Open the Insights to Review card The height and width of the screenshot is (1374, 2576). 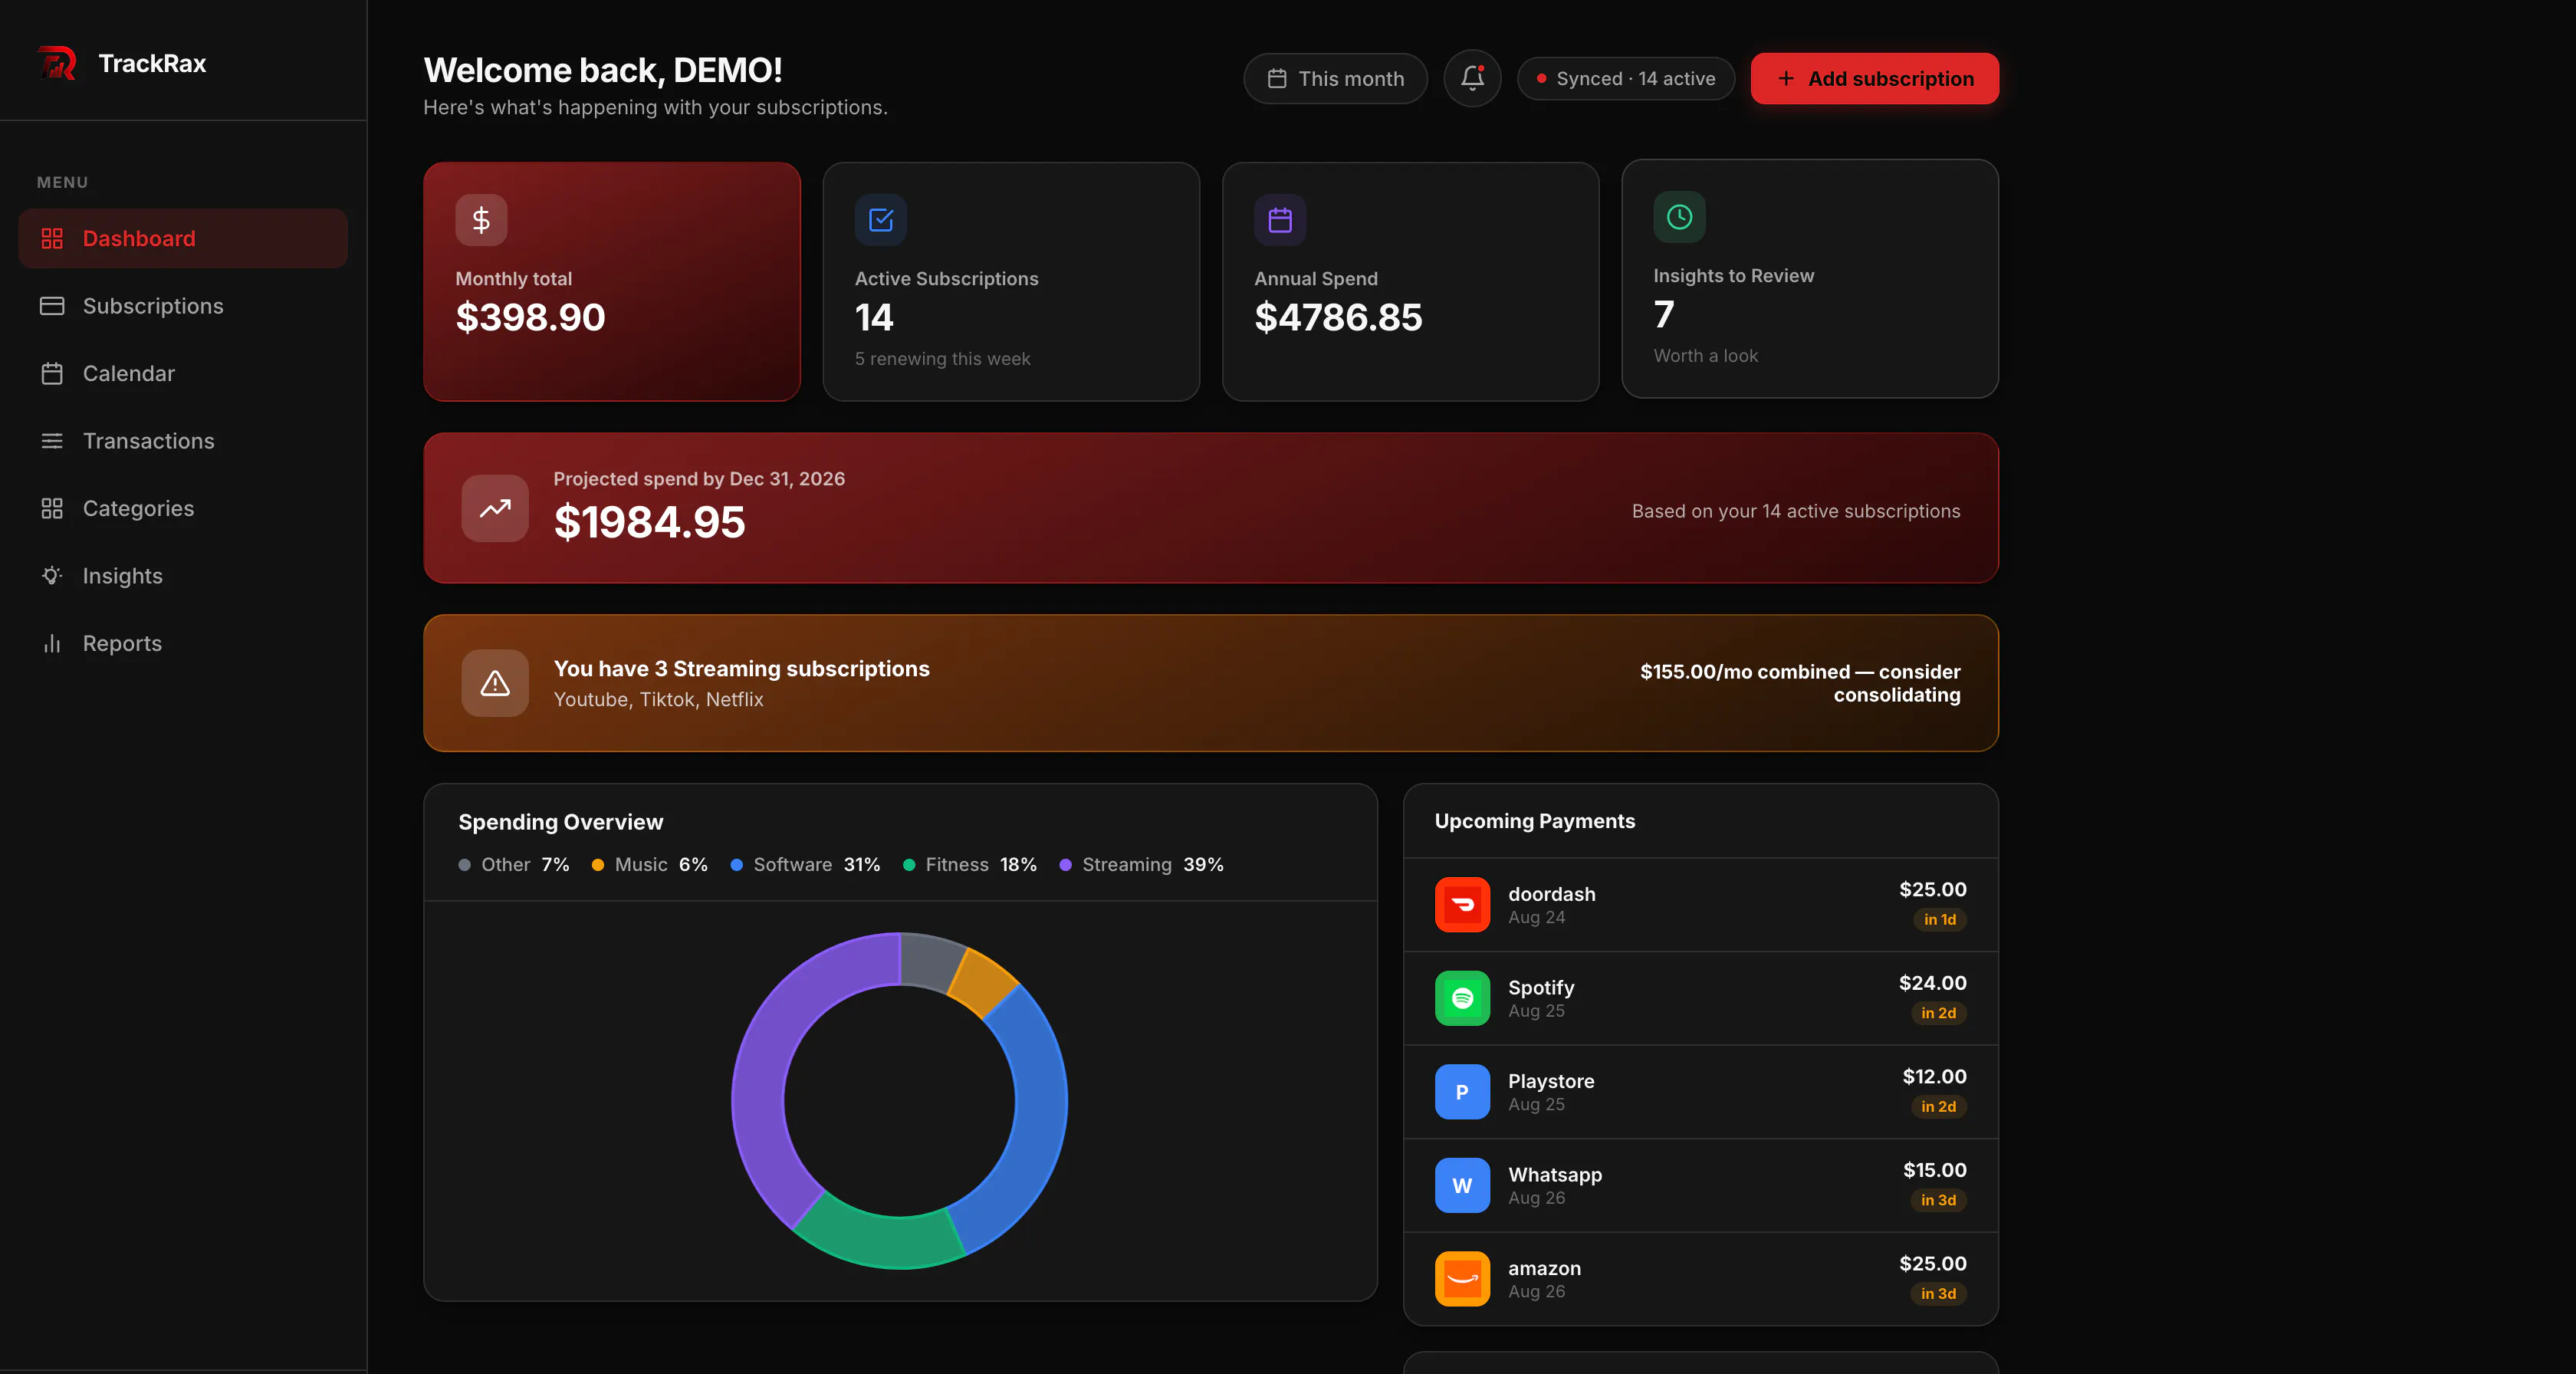pos(1810,279)
